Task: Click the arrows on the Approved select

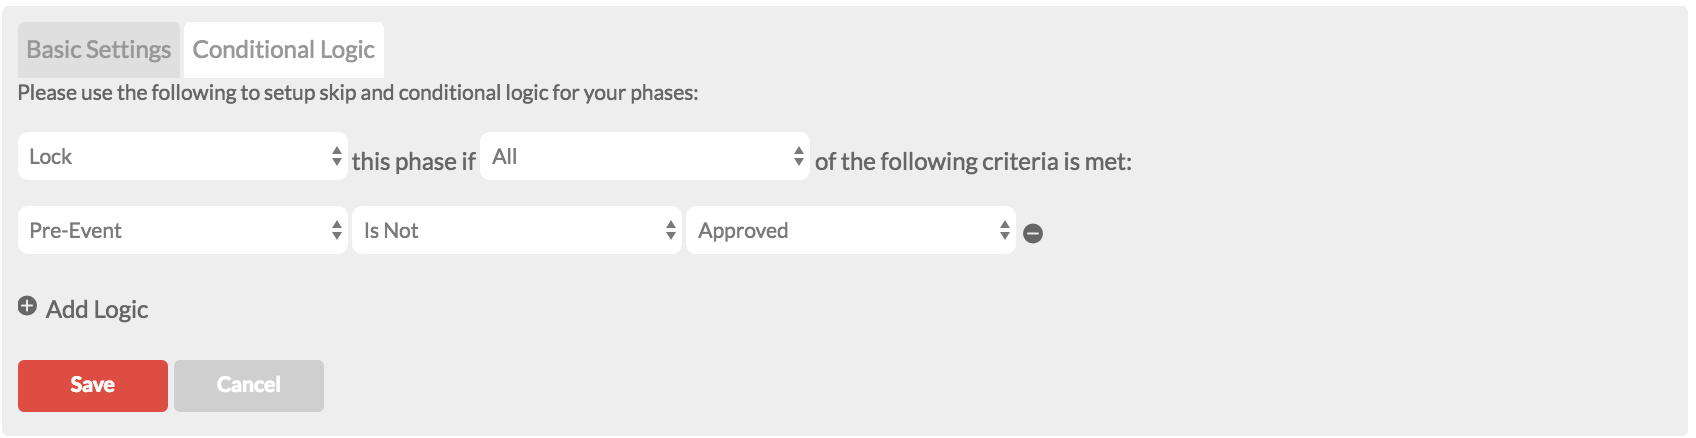Action: (1004, 230)
